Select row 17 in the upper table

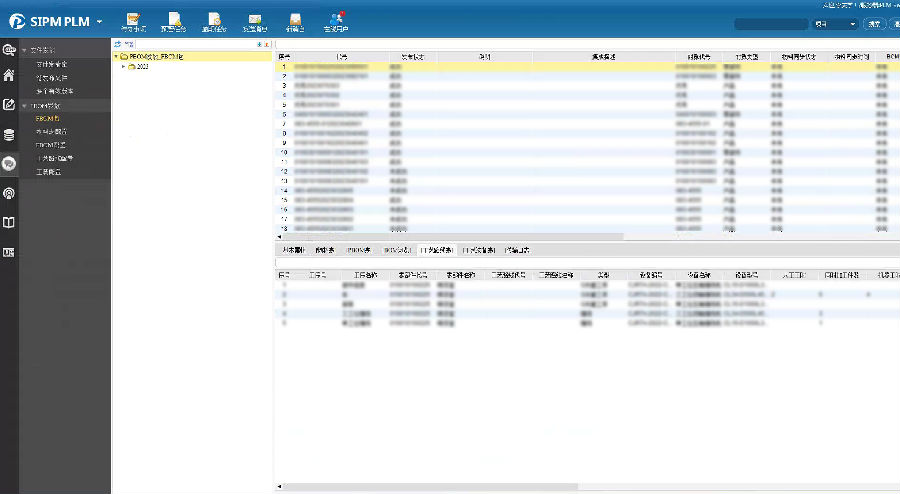point(588,219)
